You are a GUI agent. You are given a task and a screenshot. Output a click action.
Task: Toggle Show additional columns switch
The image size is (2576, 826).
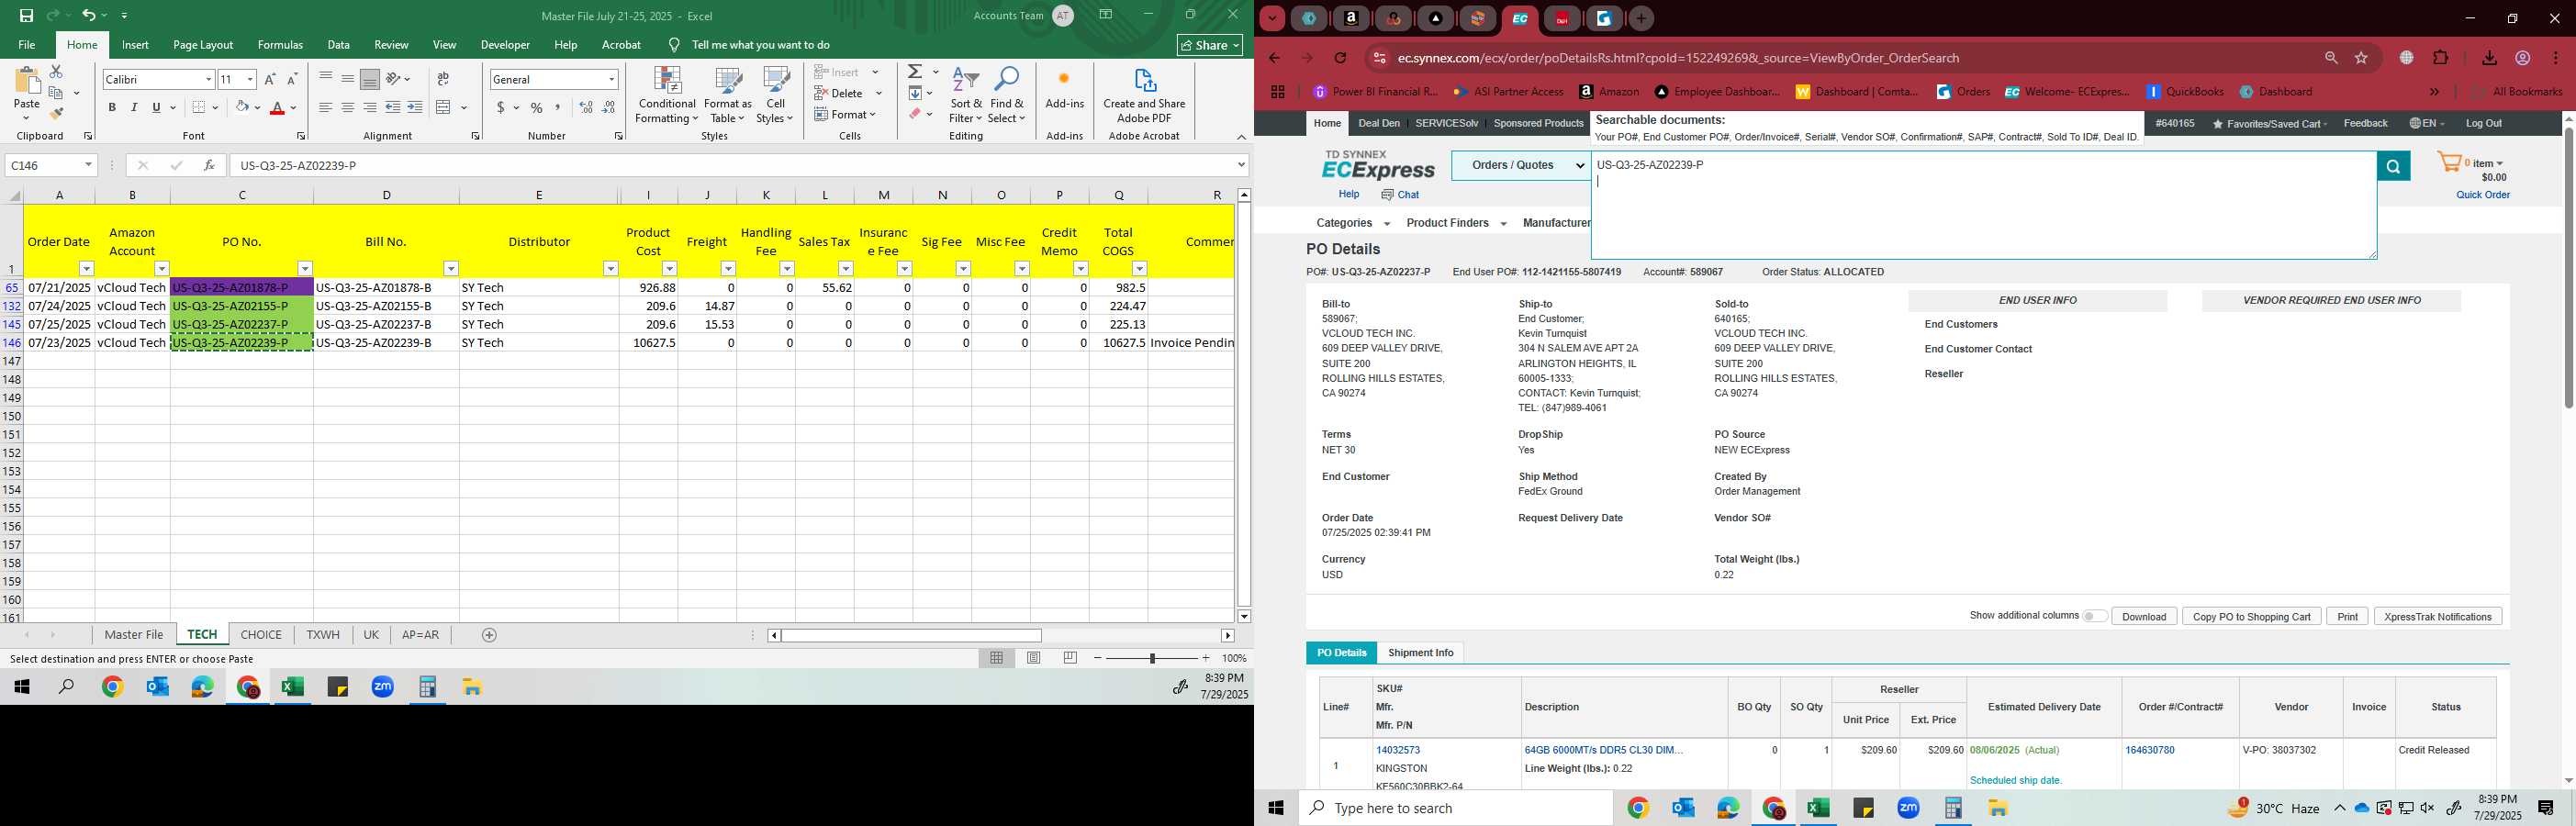[x=2094, y=616]
